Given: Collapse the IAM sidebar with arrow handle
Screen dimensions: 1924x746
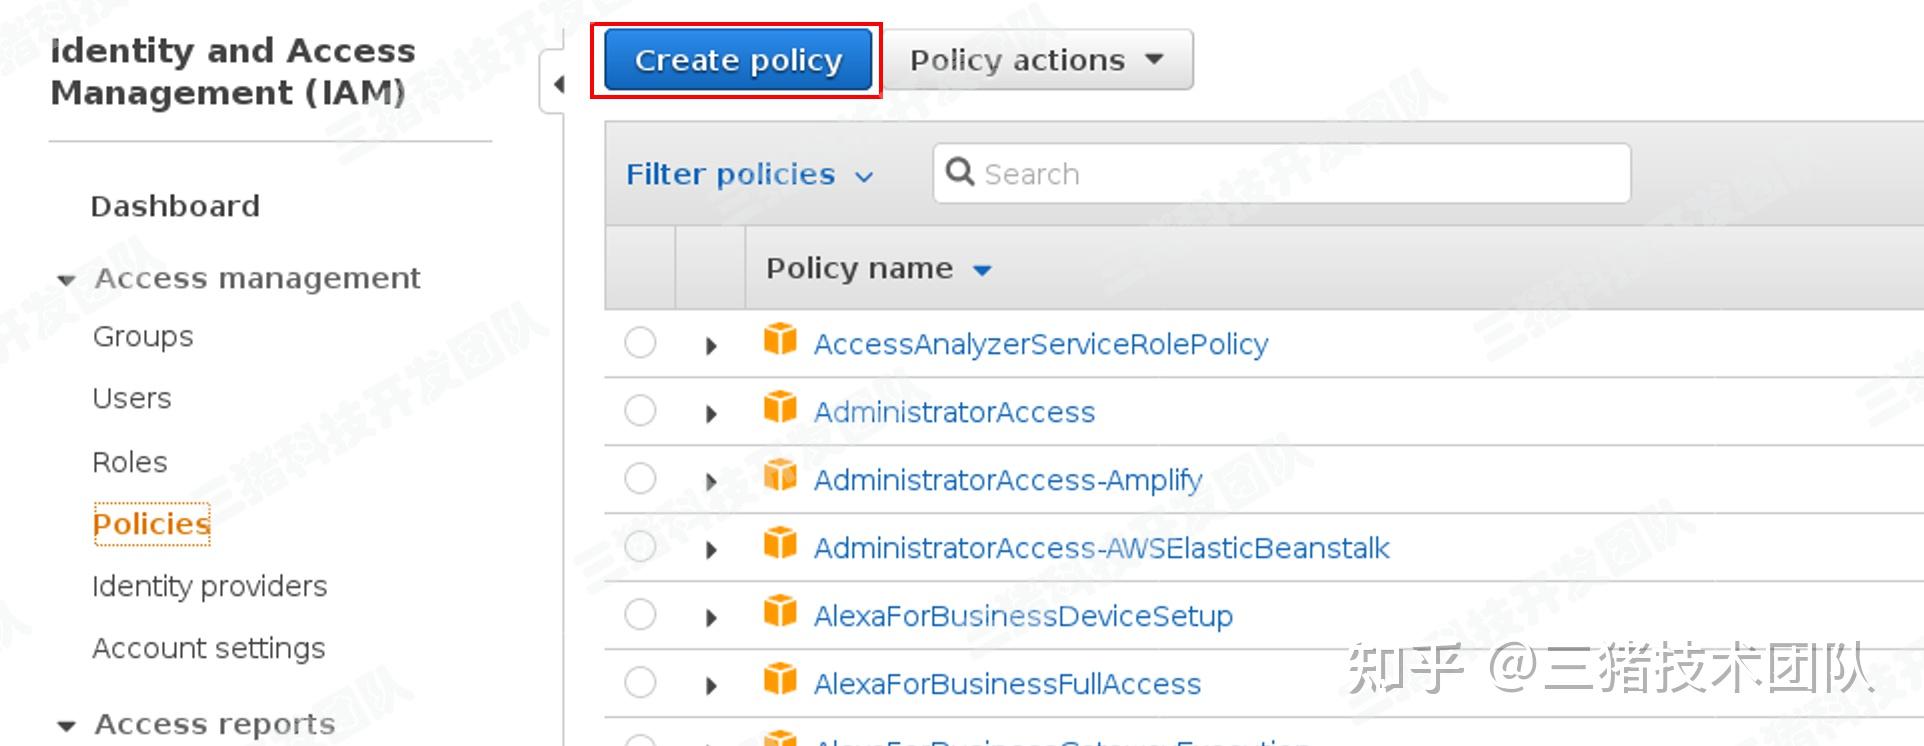Looking at the screenshot, I should tap(558, 85).
